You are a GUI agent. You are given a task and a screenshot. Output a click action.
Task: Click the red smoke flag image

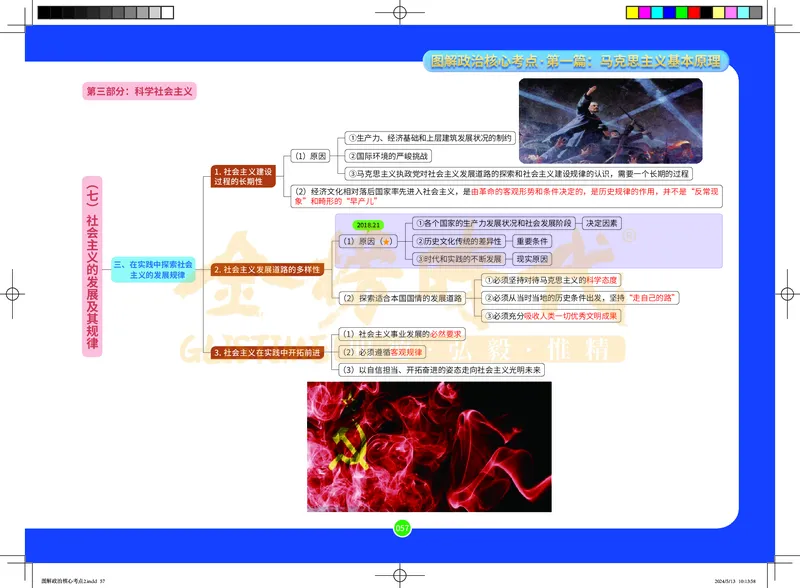pos(429,446)
